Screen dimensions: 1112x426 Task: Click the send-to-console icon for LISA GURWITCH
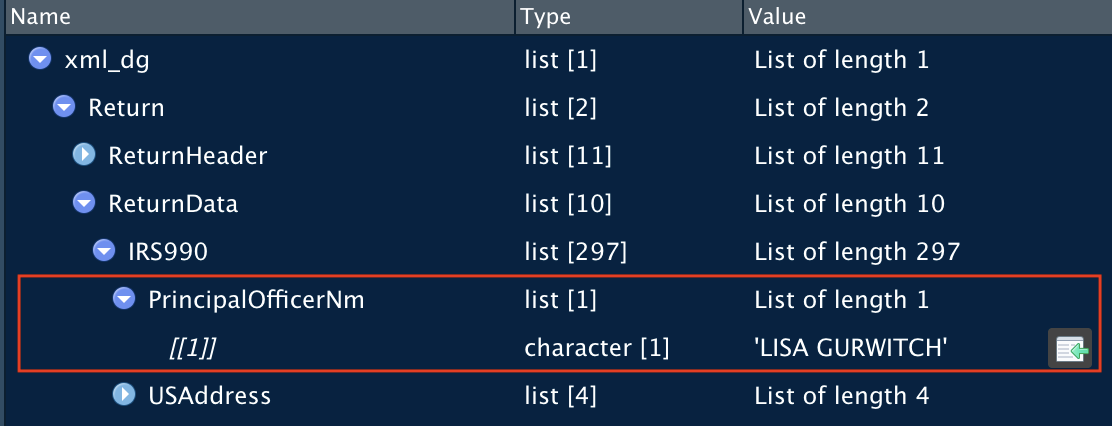point(1069,348)
